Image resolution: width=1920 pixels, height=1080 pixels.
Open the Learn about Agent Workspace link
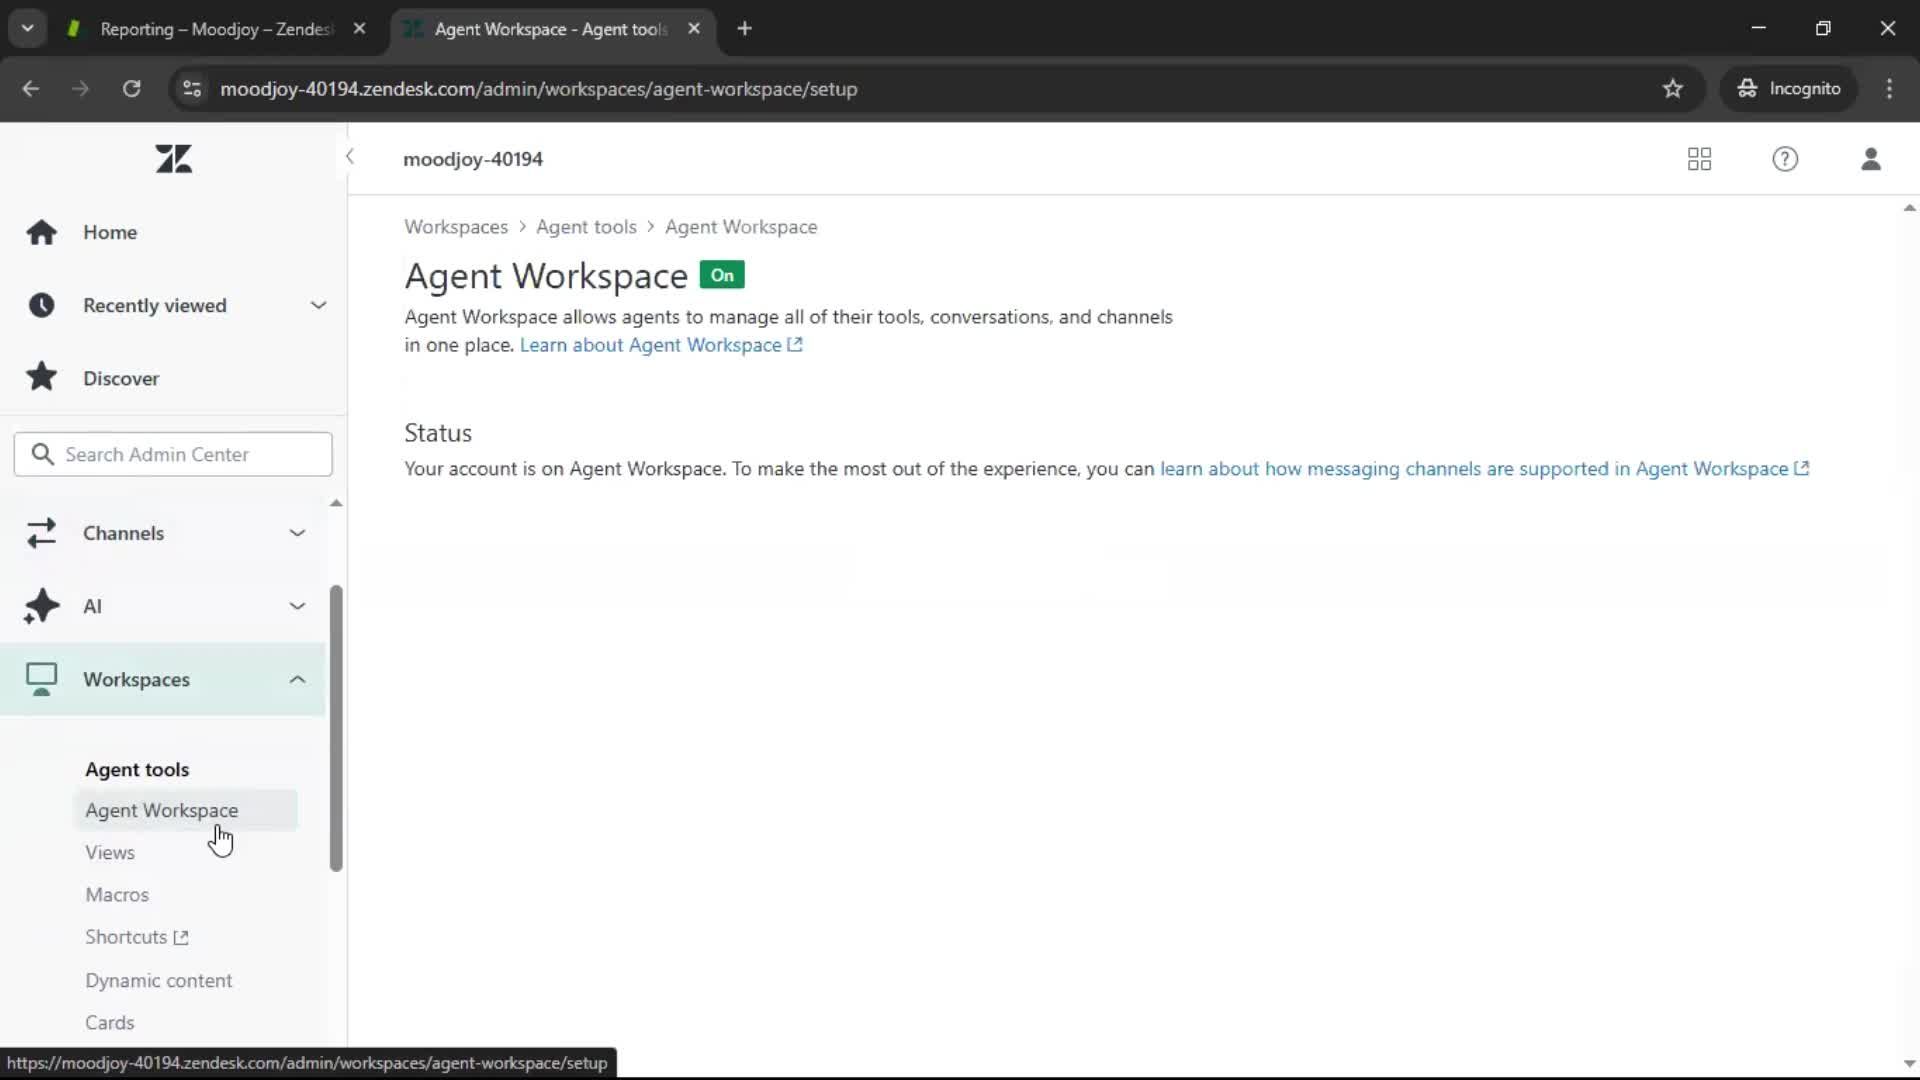[661, 345]
